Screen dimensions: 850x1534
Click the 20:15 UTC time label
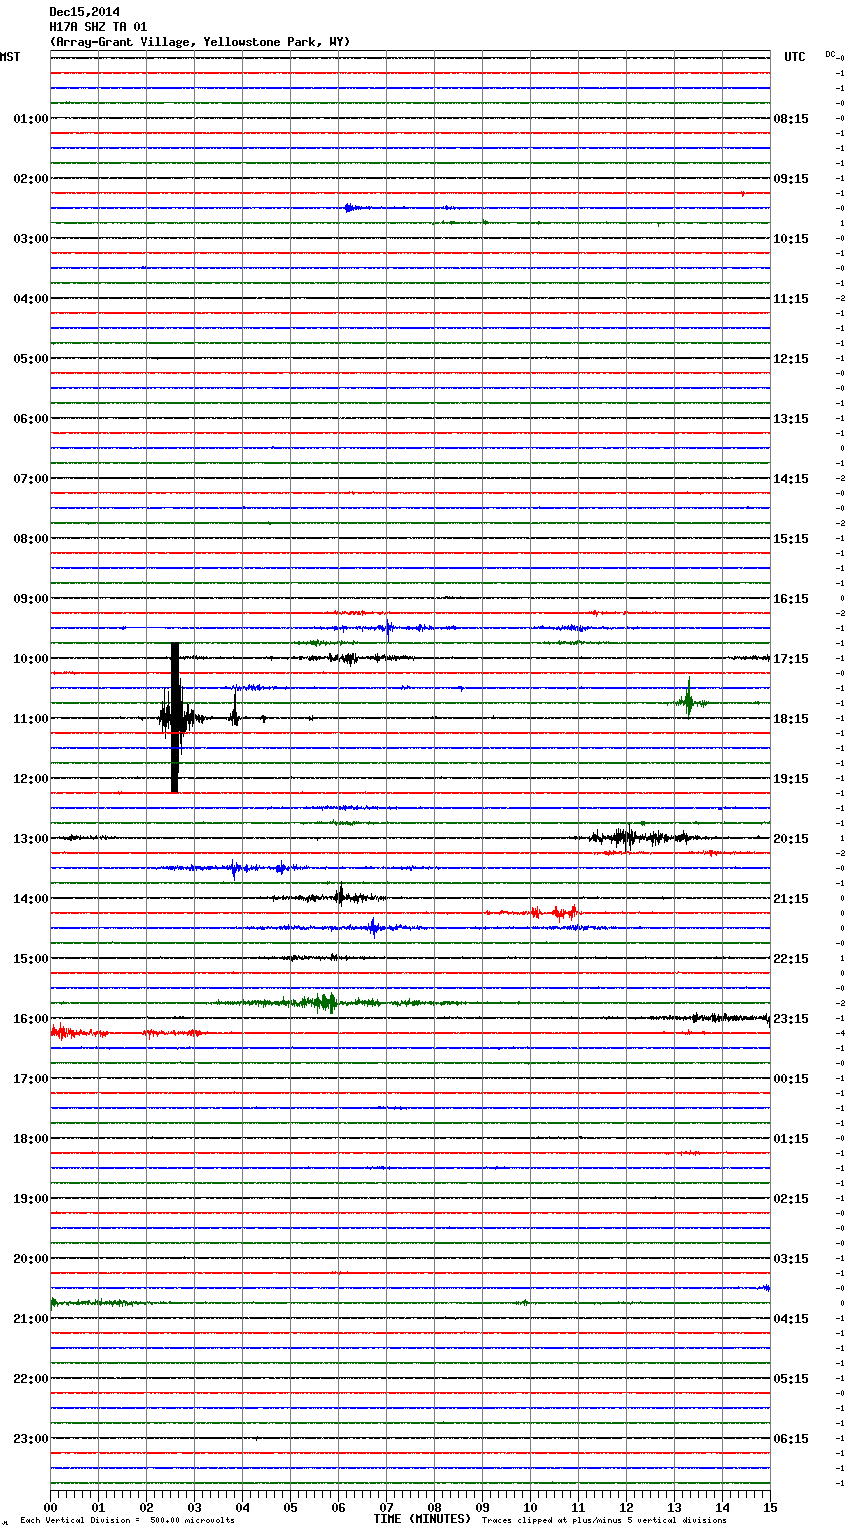(791, 839)
